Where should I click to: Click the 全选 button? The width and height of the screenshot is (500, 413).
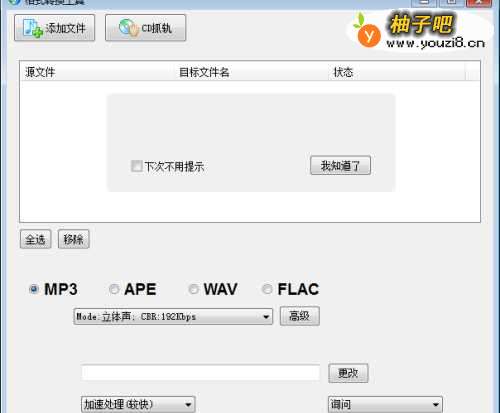click(35, 239)
